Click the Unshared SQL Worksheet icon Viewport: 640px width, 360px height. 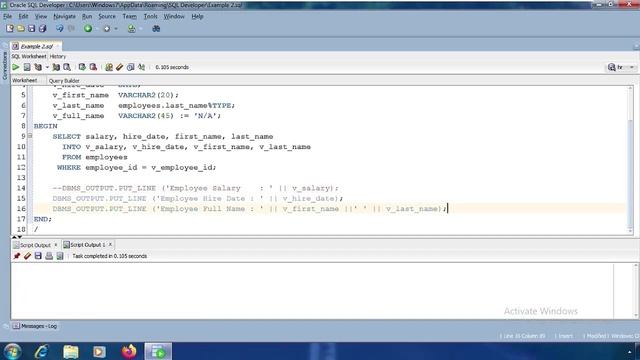[109, 67]
